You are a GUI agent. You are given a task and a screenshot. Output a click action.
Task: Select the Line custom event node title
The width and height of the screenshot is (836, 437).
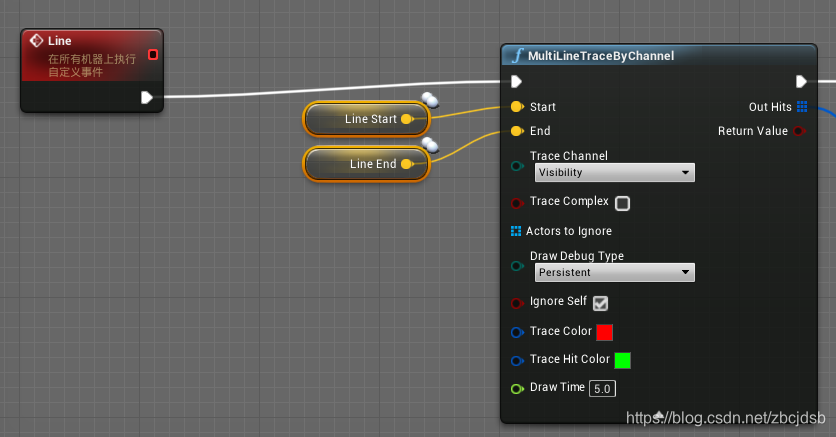(59, 41)
